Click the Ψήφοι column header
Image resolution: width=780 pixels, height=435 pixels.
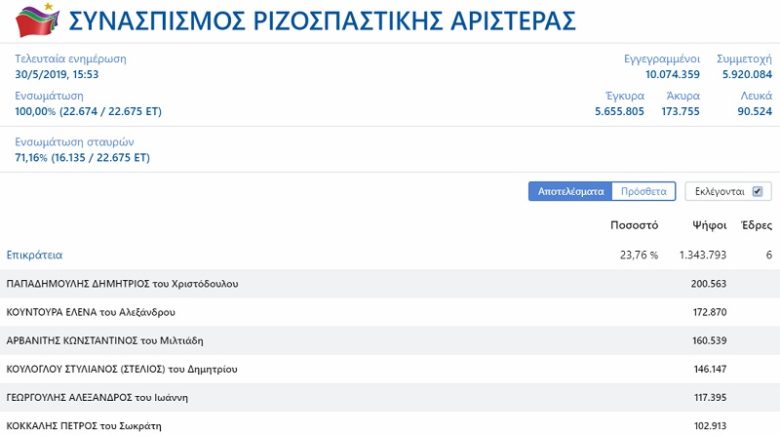(709, 225)
